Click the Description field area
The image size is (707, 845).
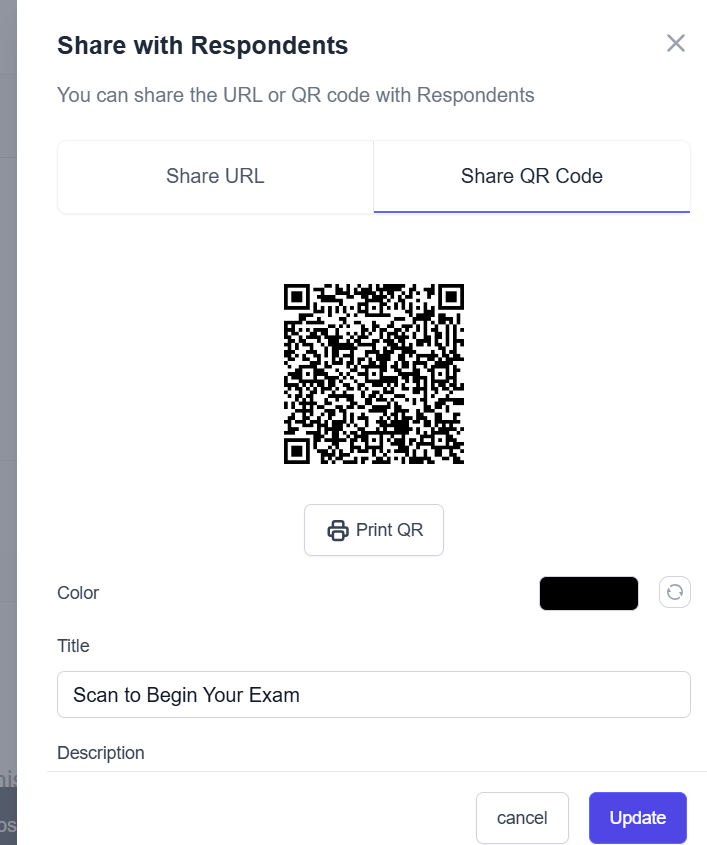point(100,752)
